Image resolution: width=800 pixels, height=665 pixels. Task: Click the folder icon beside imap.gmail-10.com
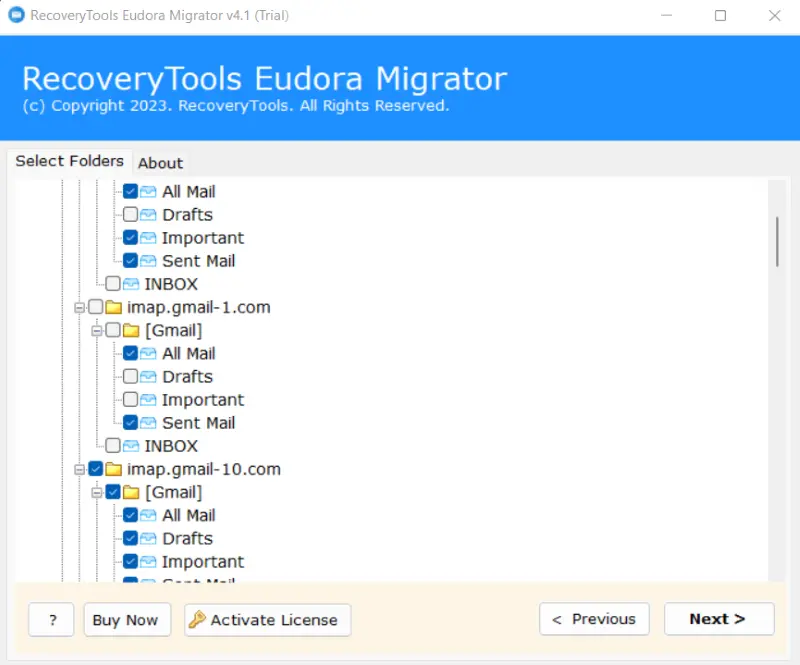click(113, 469)
